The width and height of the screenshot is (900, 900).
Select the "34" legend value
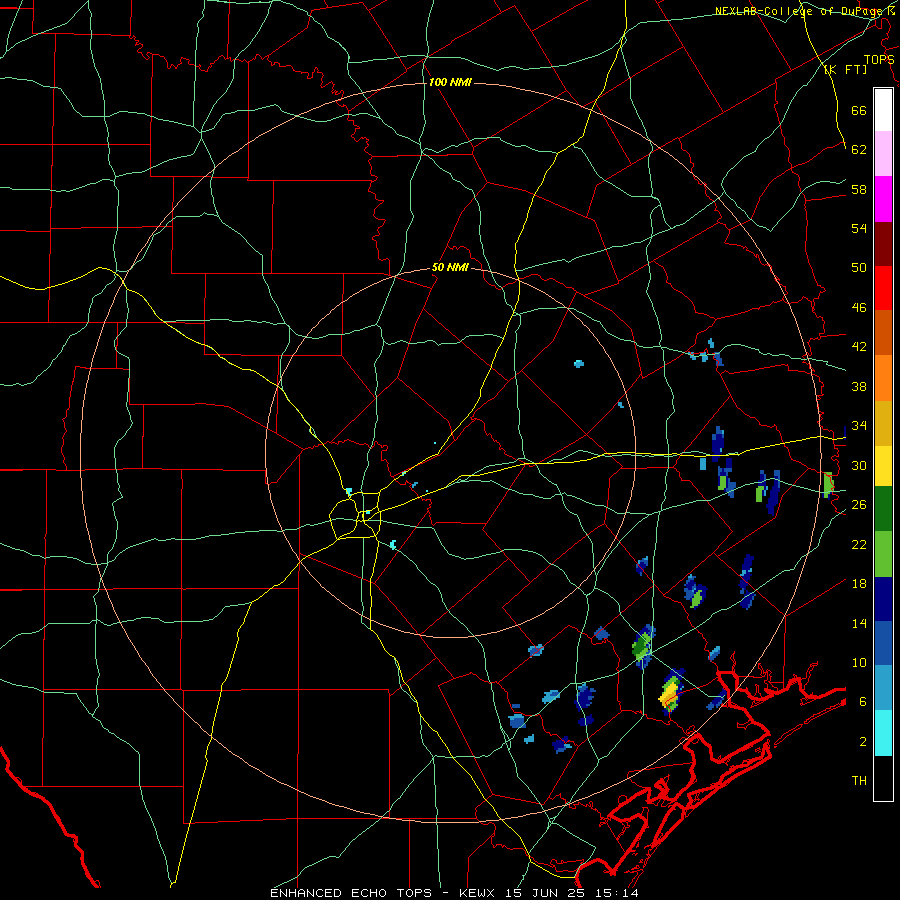click(859, 426)
